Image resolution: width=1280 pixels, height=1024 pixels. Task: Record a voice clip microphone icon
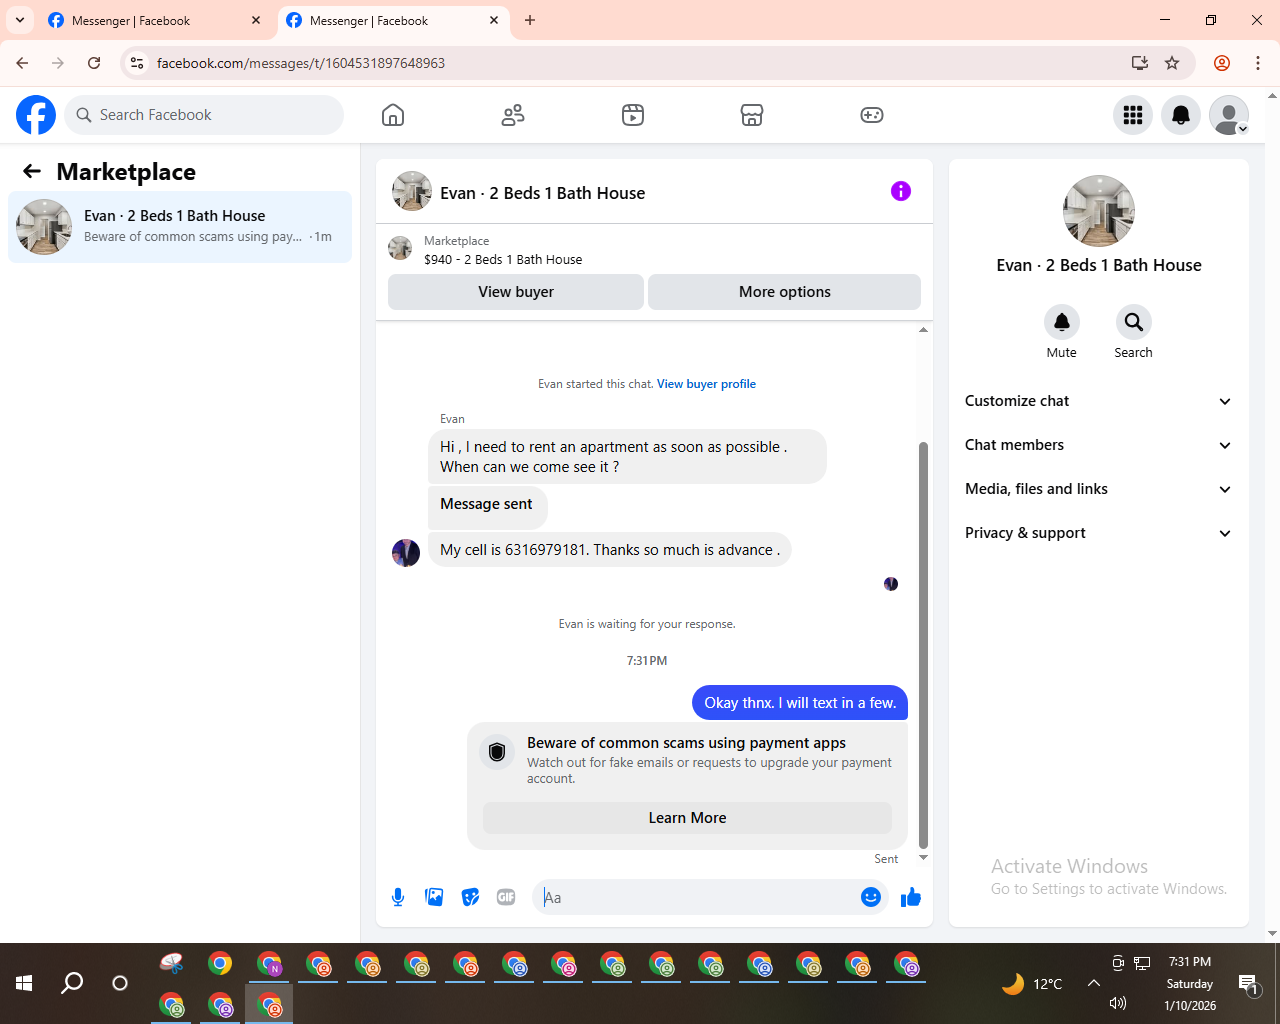[x=398, y=897]
